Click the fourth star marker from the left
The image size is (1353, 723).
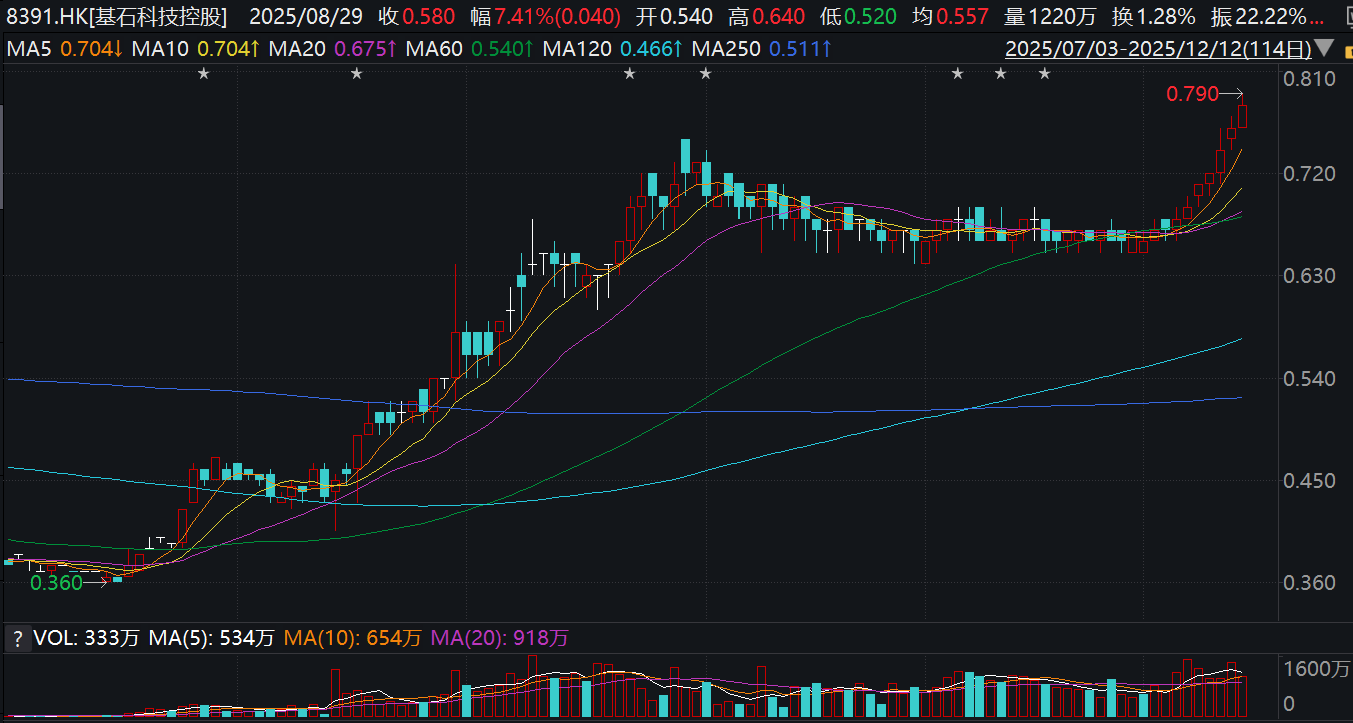pos(705,73)
